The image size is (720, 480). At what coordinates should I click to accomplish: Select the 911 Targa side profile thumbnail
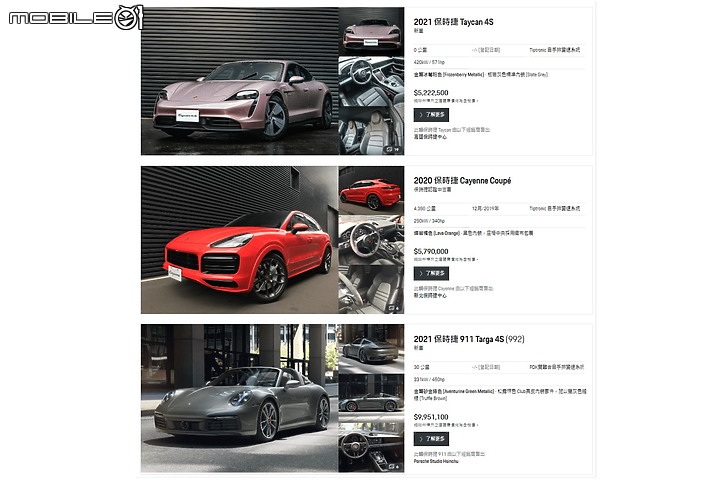[x=371, y=398]
